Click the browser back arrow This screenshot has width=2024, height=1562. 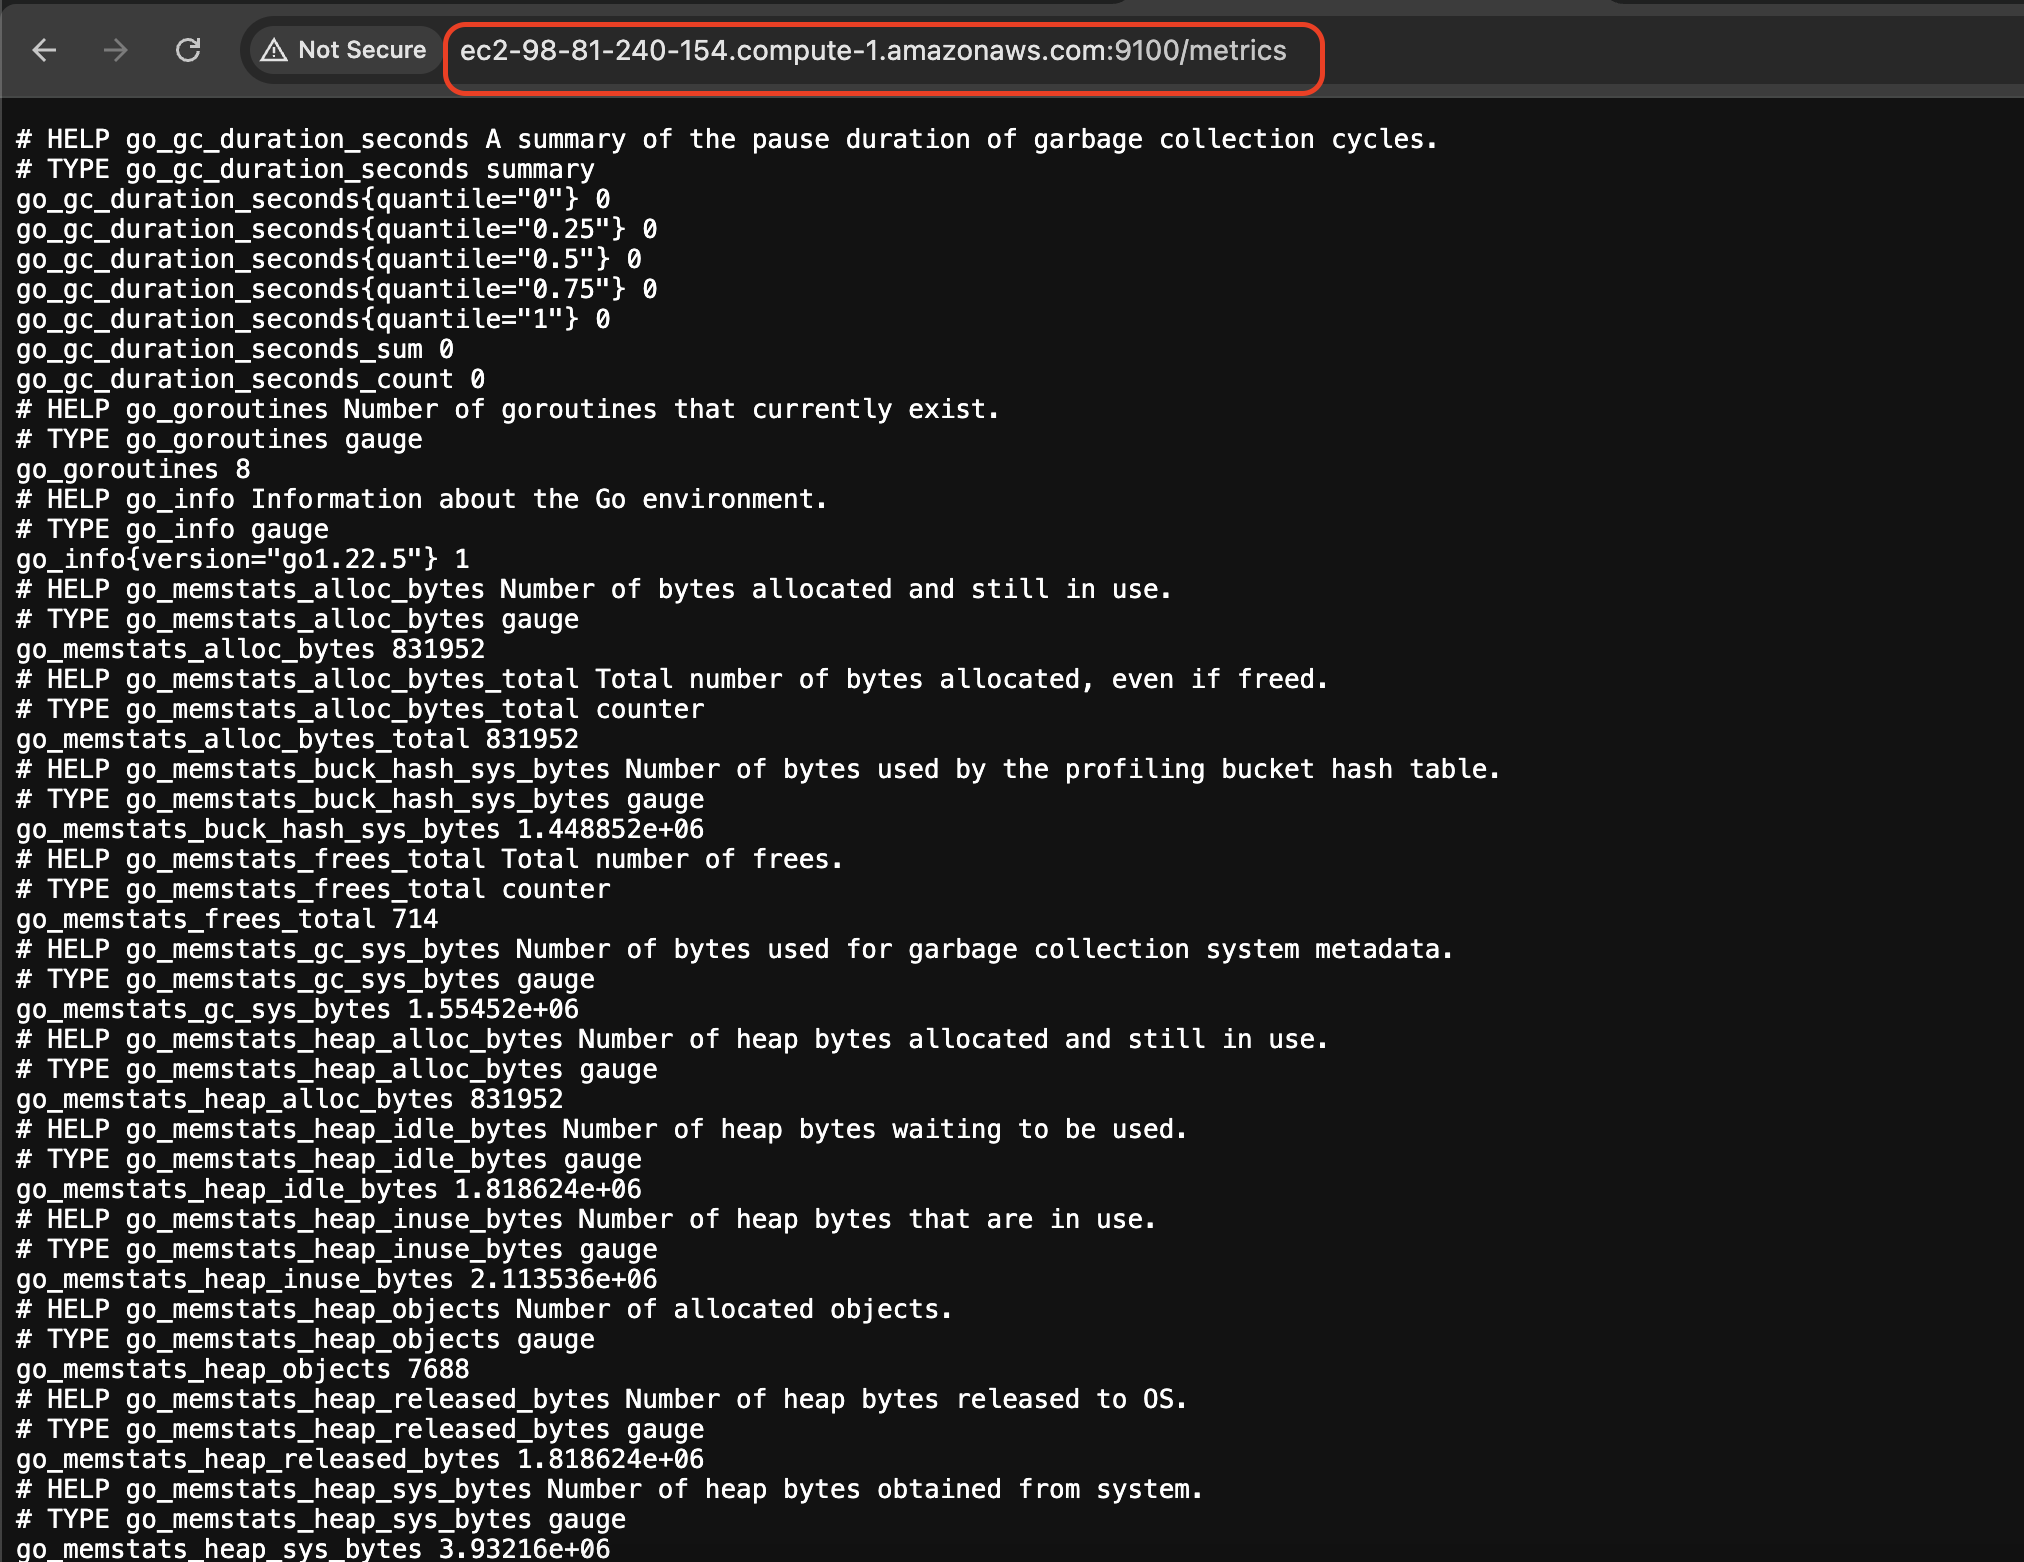click(44, 50)
